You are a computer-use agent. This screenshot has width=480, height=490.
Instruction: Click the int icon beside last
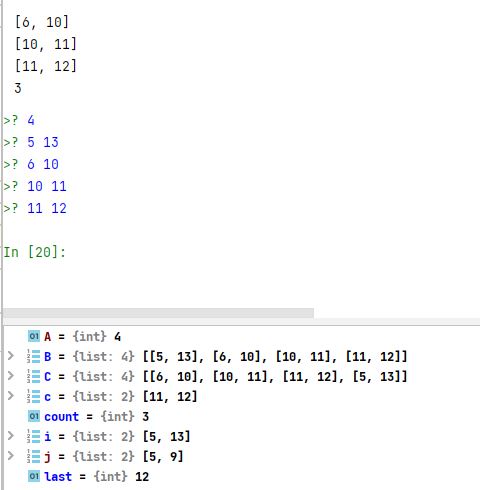click(34, 476)
